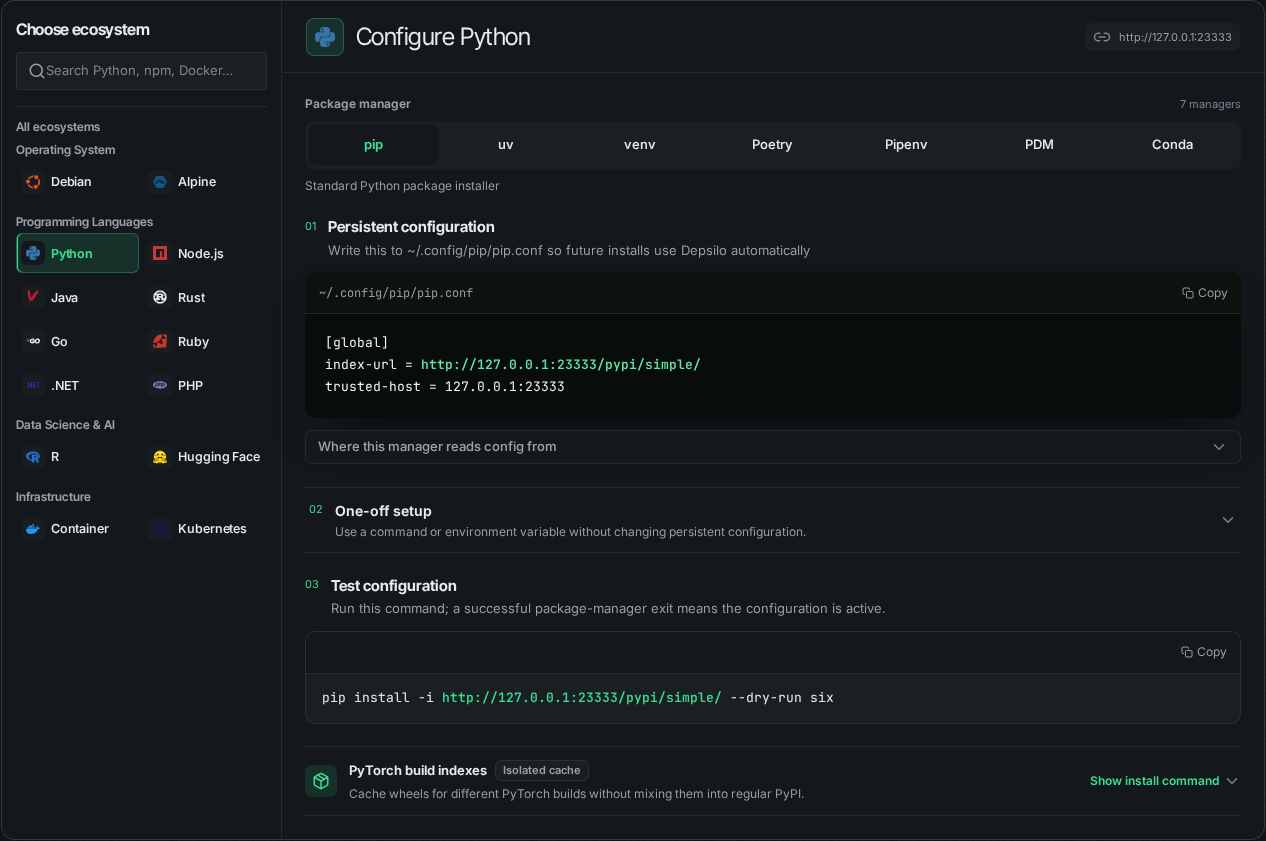
Task: Select the Debian icon in the sidebar
Action: (33, 182)
